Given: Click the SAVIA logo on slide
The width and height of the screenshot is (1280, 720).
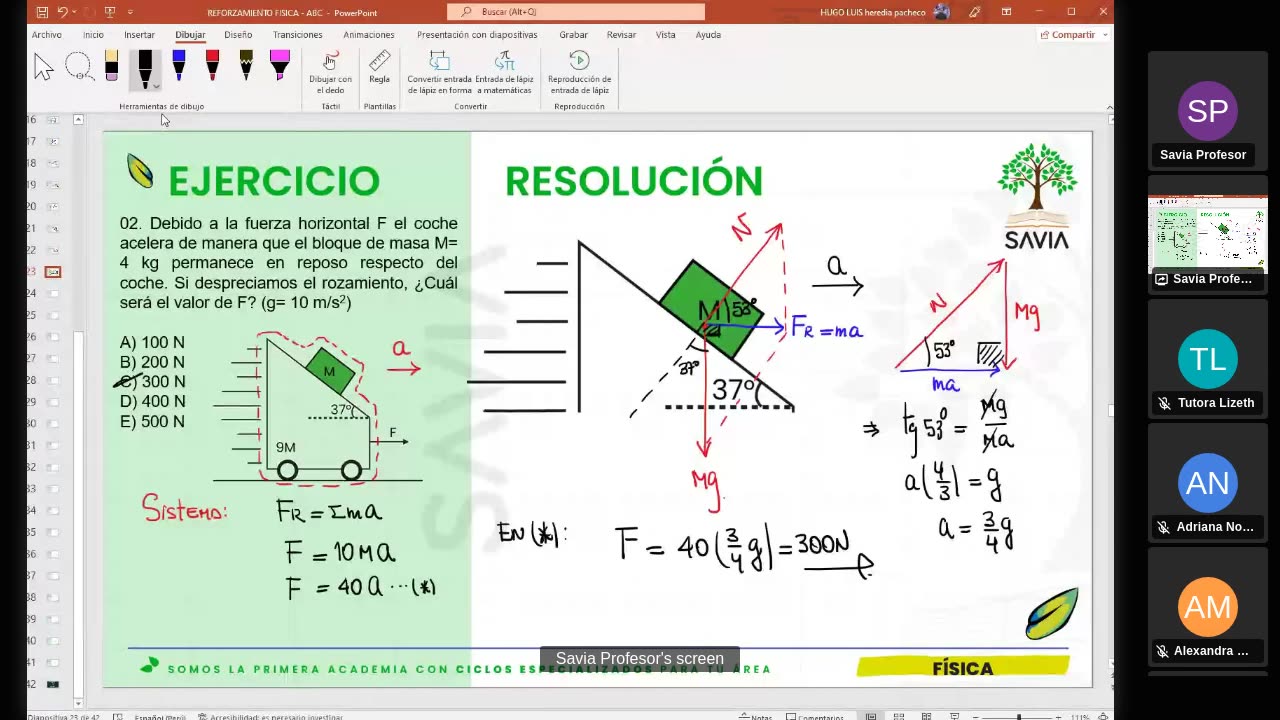Looking at the screenshot, I should tap(1037, 196).
